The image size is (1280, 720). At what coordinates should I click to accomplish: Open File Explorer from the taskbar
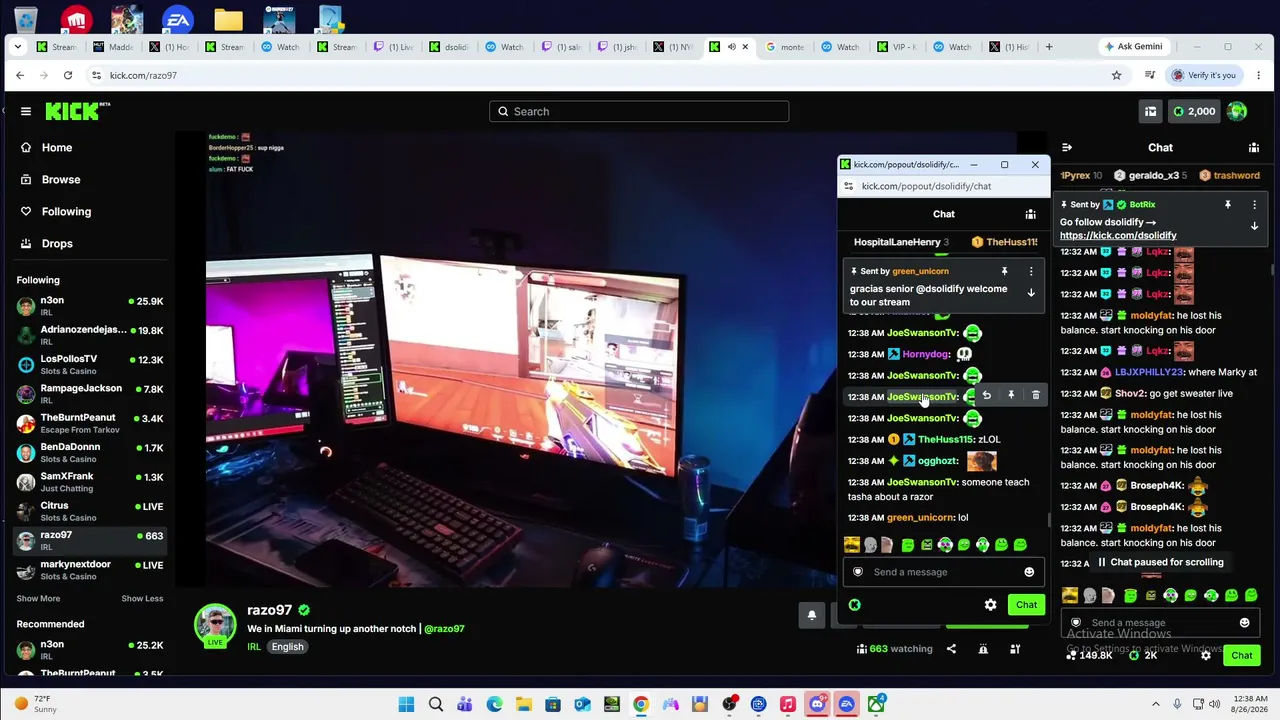click(x=524, y=704)
